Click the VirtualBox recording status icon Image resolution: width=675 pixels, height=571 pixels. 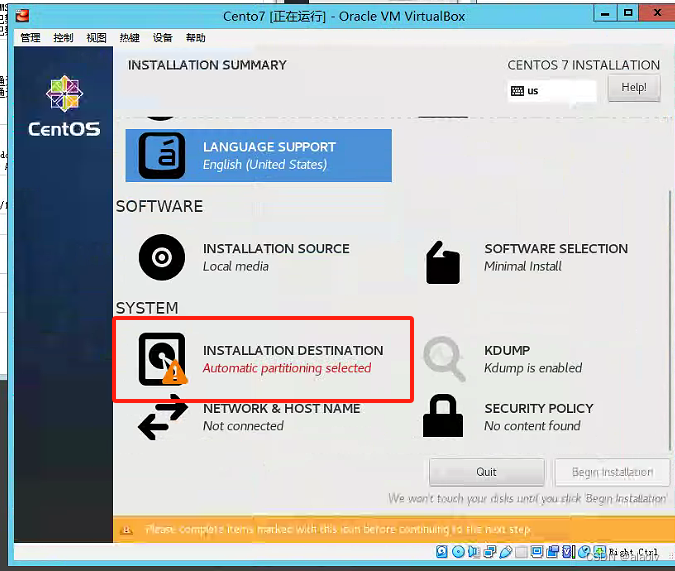point(553,552)
